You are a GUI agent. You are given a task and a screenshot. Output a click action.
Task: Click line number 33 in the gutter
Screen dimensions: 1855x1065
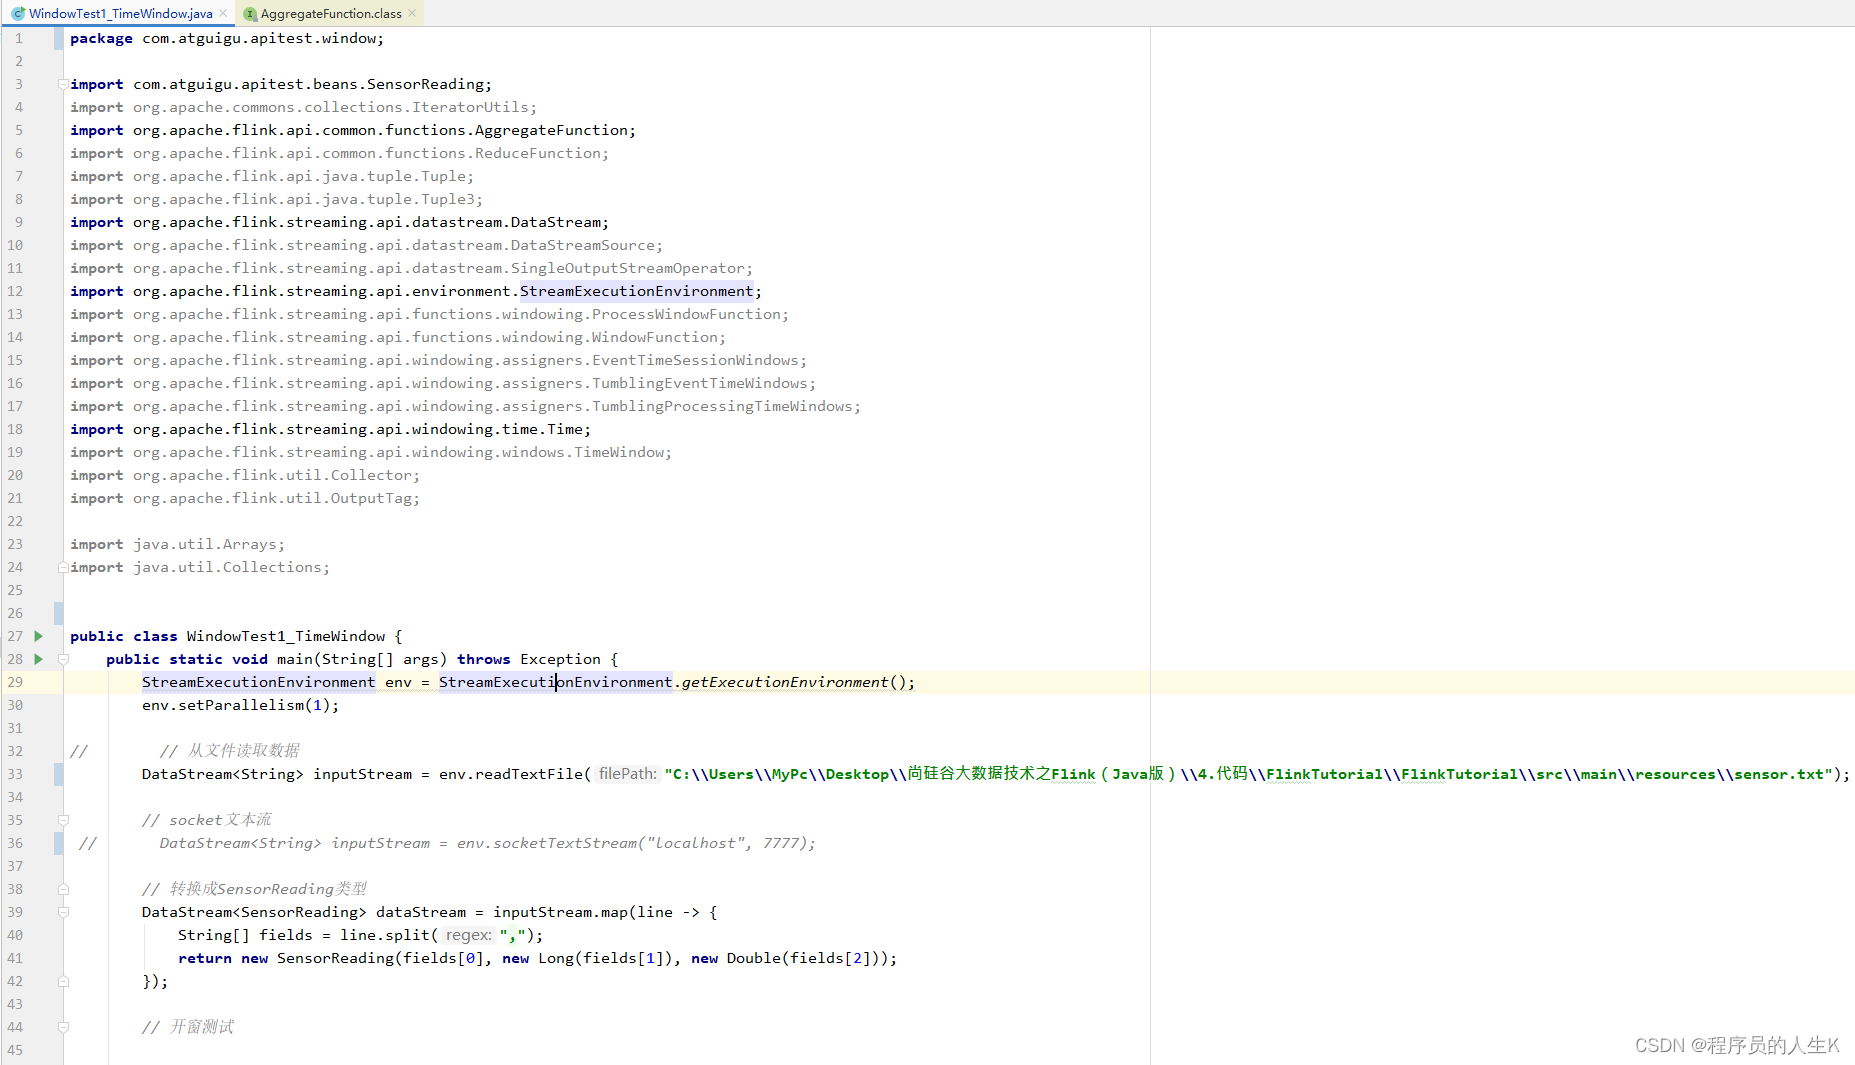coord(15,774)
